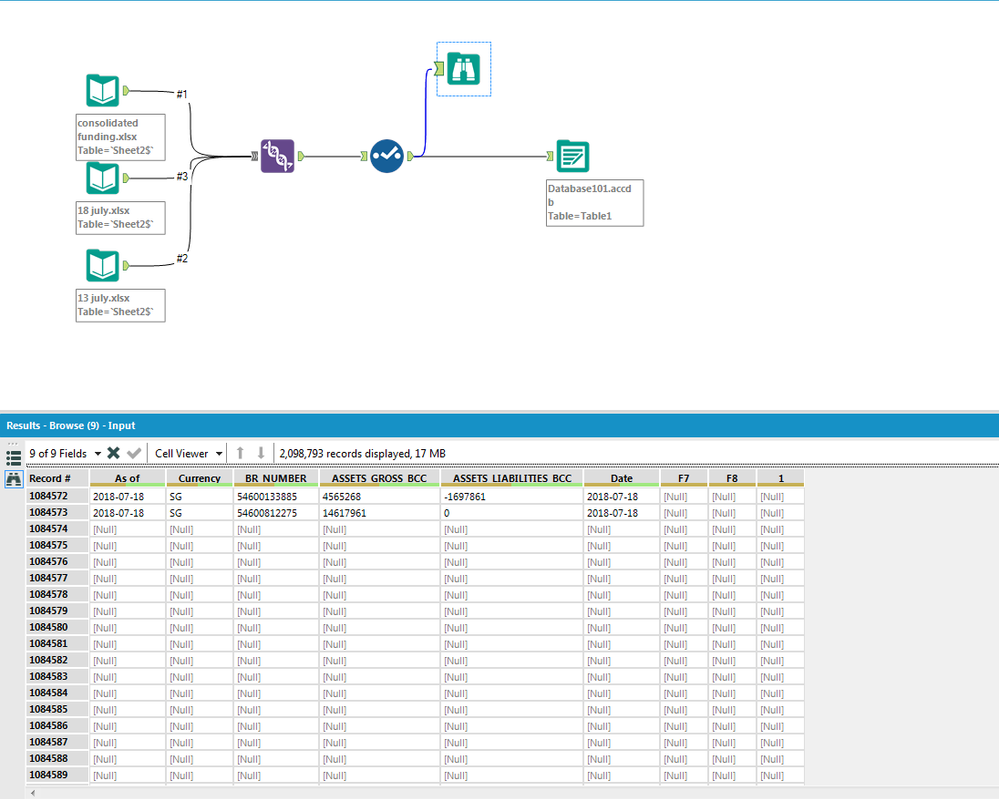
Task: Click the Currency column header
Action: click(x=199, y=479)
